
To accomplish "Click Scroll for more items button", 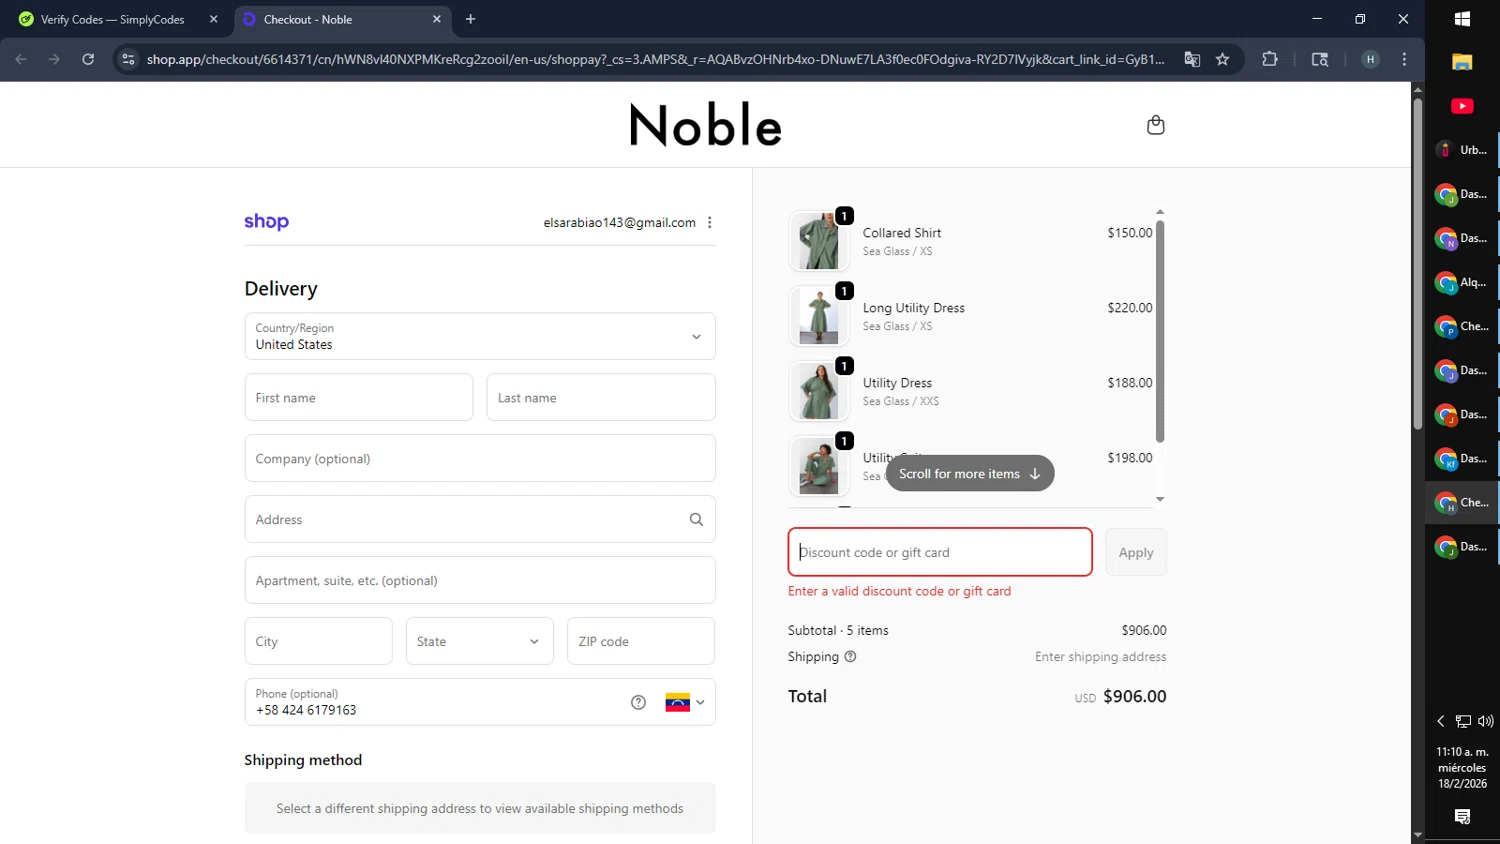I will 970,474.
